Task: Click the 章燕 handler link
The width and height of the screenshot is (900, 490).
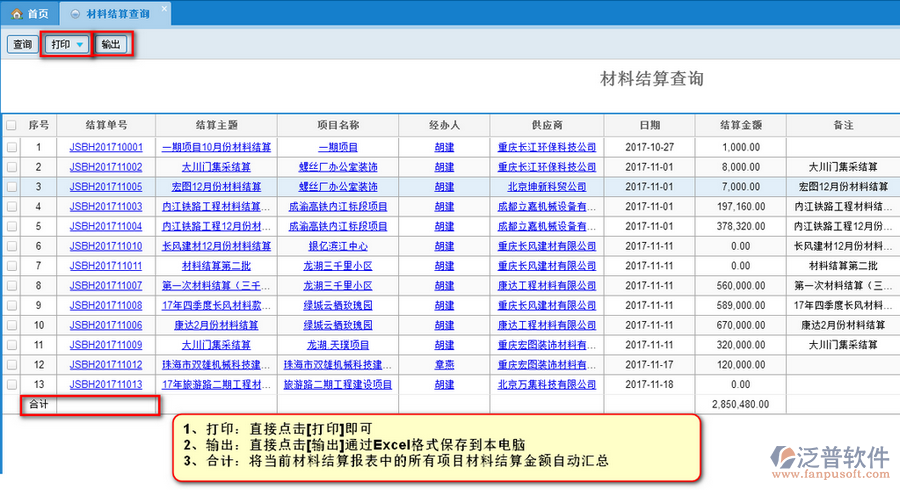Action: click(x=444, y=364)
